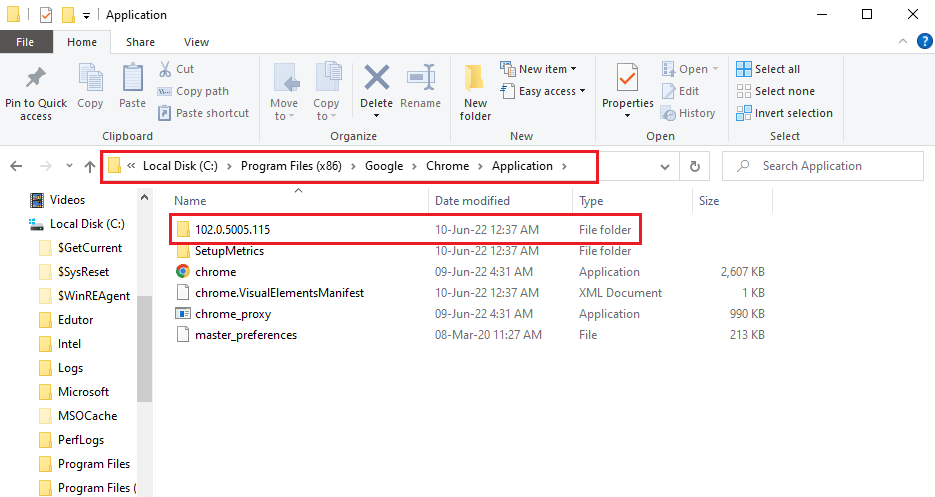Click the Open ribbon command
The height and width of the screenshot is (497, 935).
pos(690,69)
